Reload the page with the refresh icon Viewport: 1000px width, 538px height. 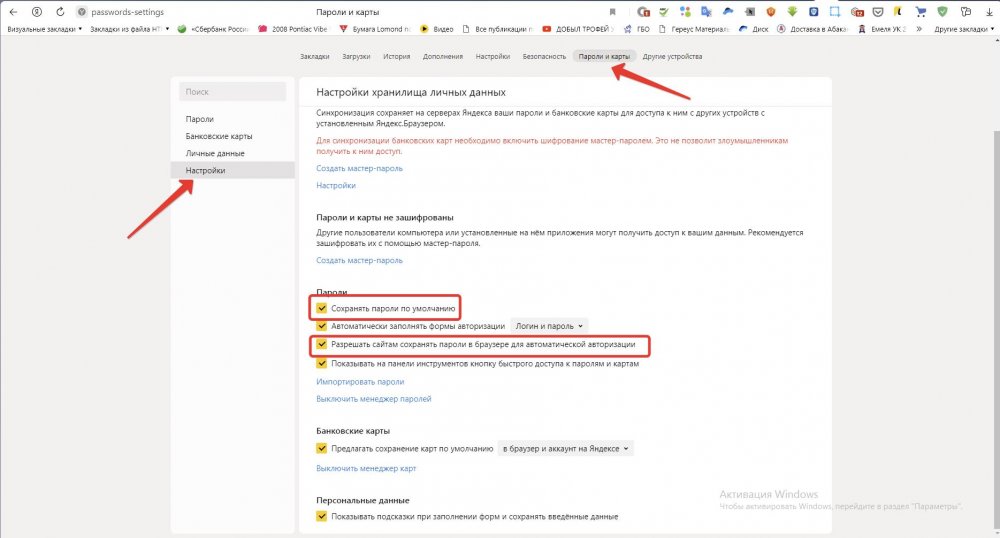point(61,12)
